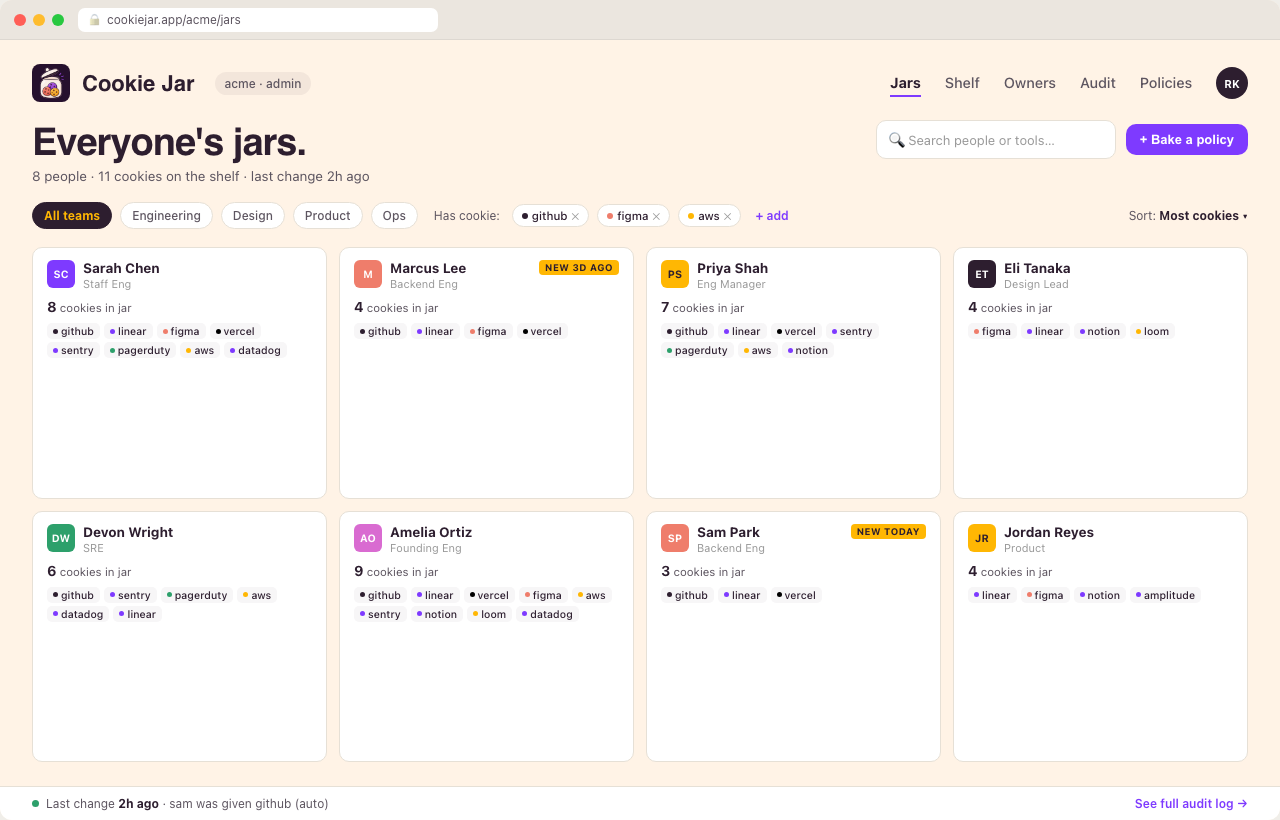Screen dimensions: 1280x820
Task: Open the Jars tab
Action: click(x=905, y=83)
